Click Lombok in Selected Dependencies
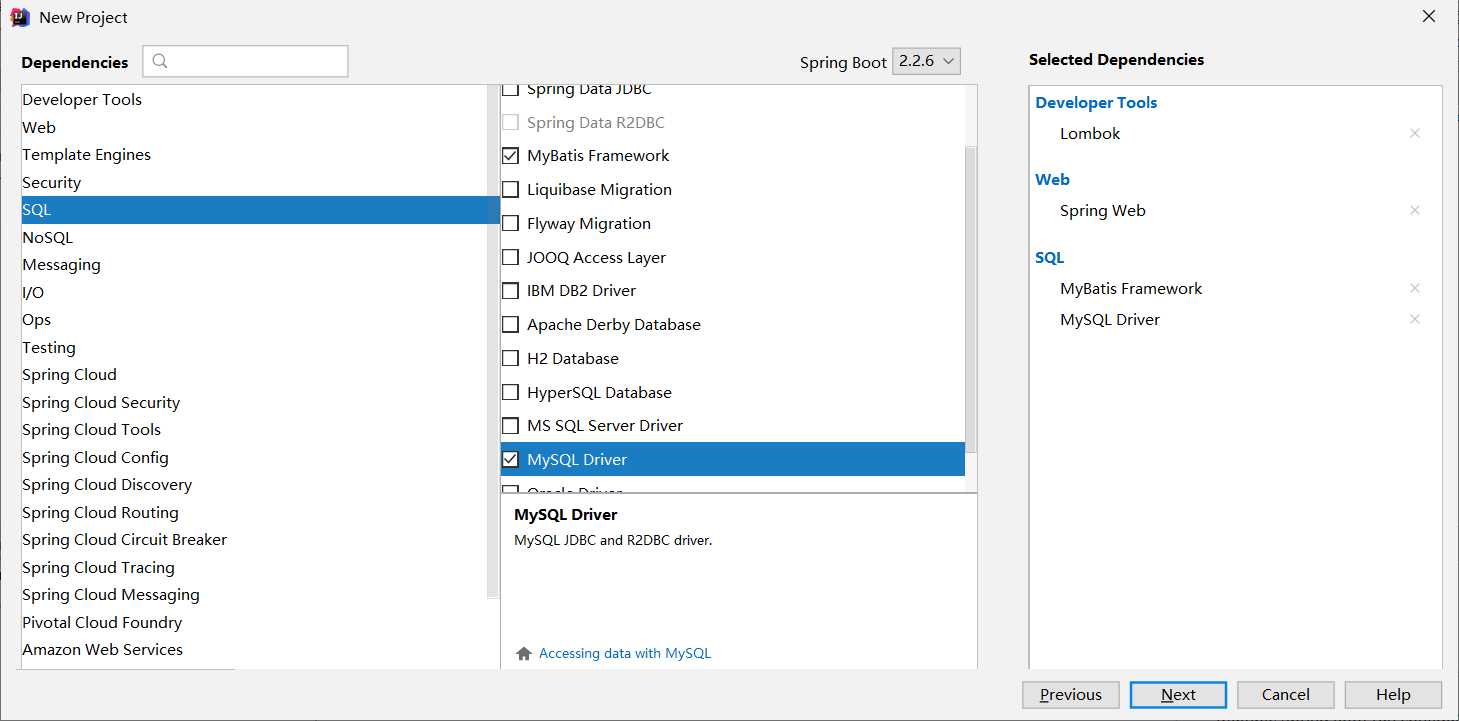 [x=1090, y=133]
